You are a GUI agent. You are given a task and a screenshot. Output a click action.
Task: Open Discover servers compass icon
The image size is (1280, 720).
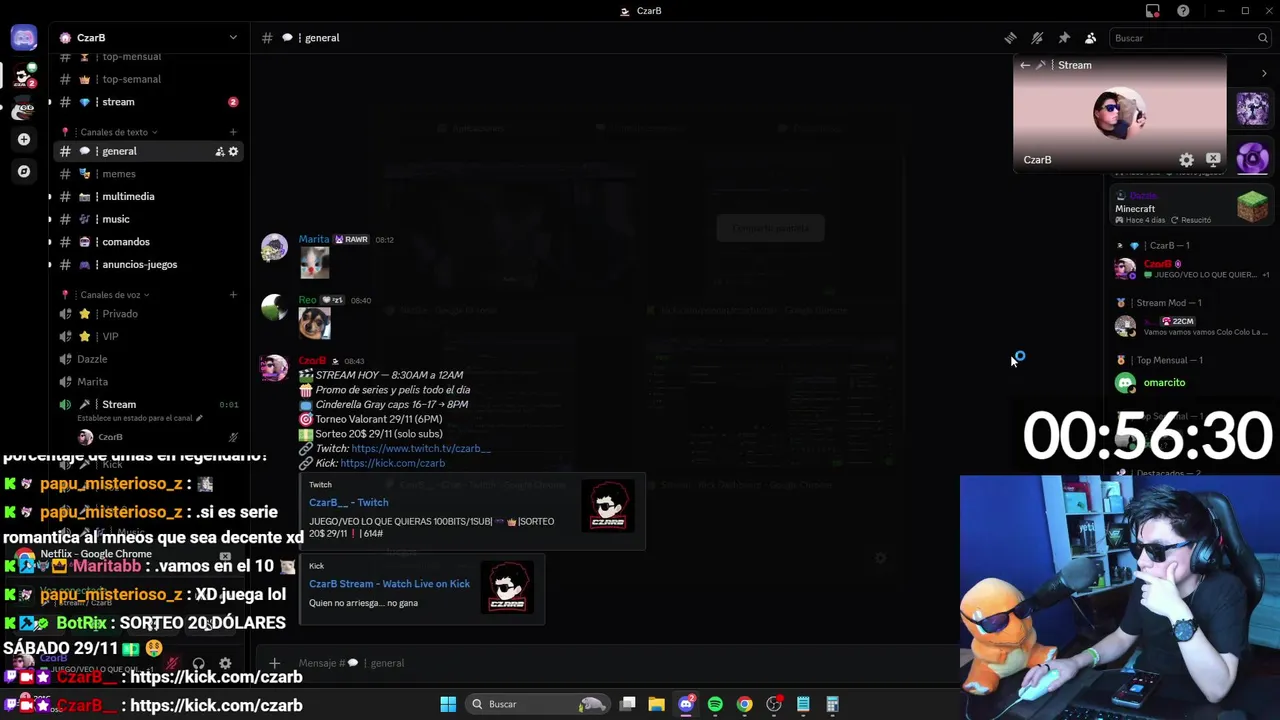pos(24,171)
